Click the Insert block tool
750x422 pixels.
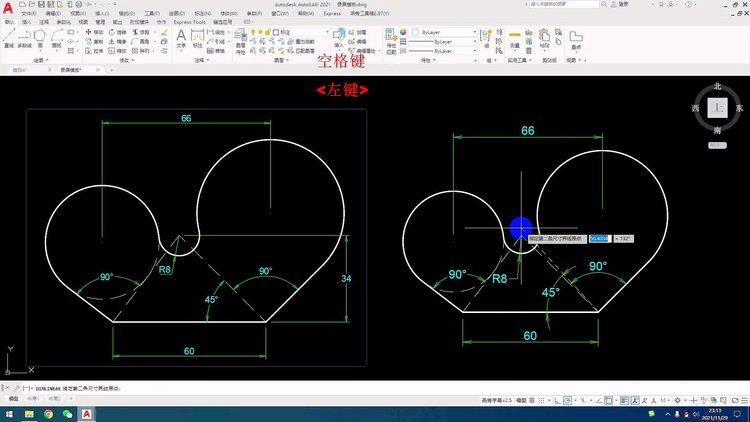(x=339, y=38)
